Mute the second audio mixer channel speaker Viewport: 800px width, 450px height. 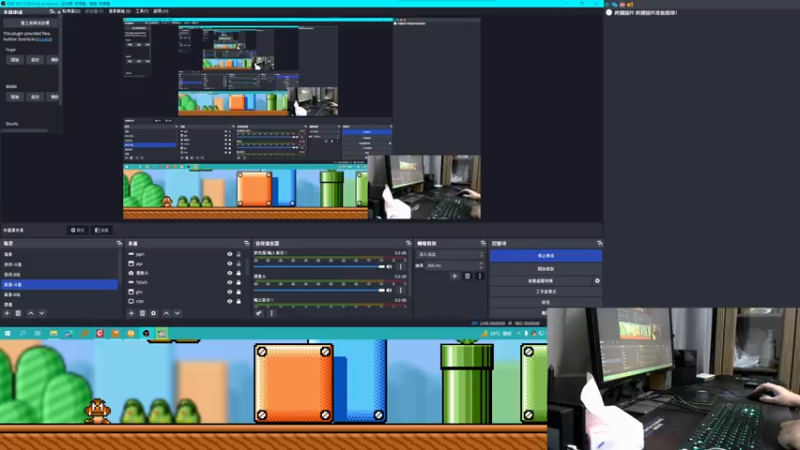[x=389, y=290]
